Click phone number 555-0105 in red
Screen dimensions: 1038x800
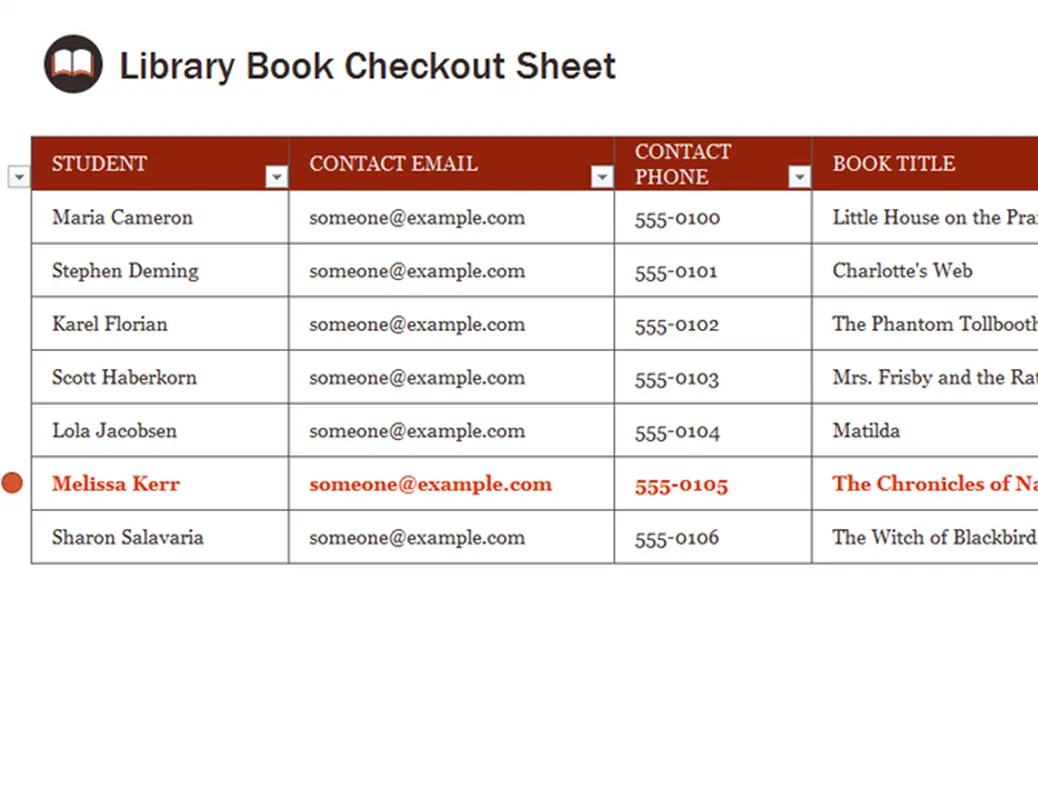(x=681, y=485)
